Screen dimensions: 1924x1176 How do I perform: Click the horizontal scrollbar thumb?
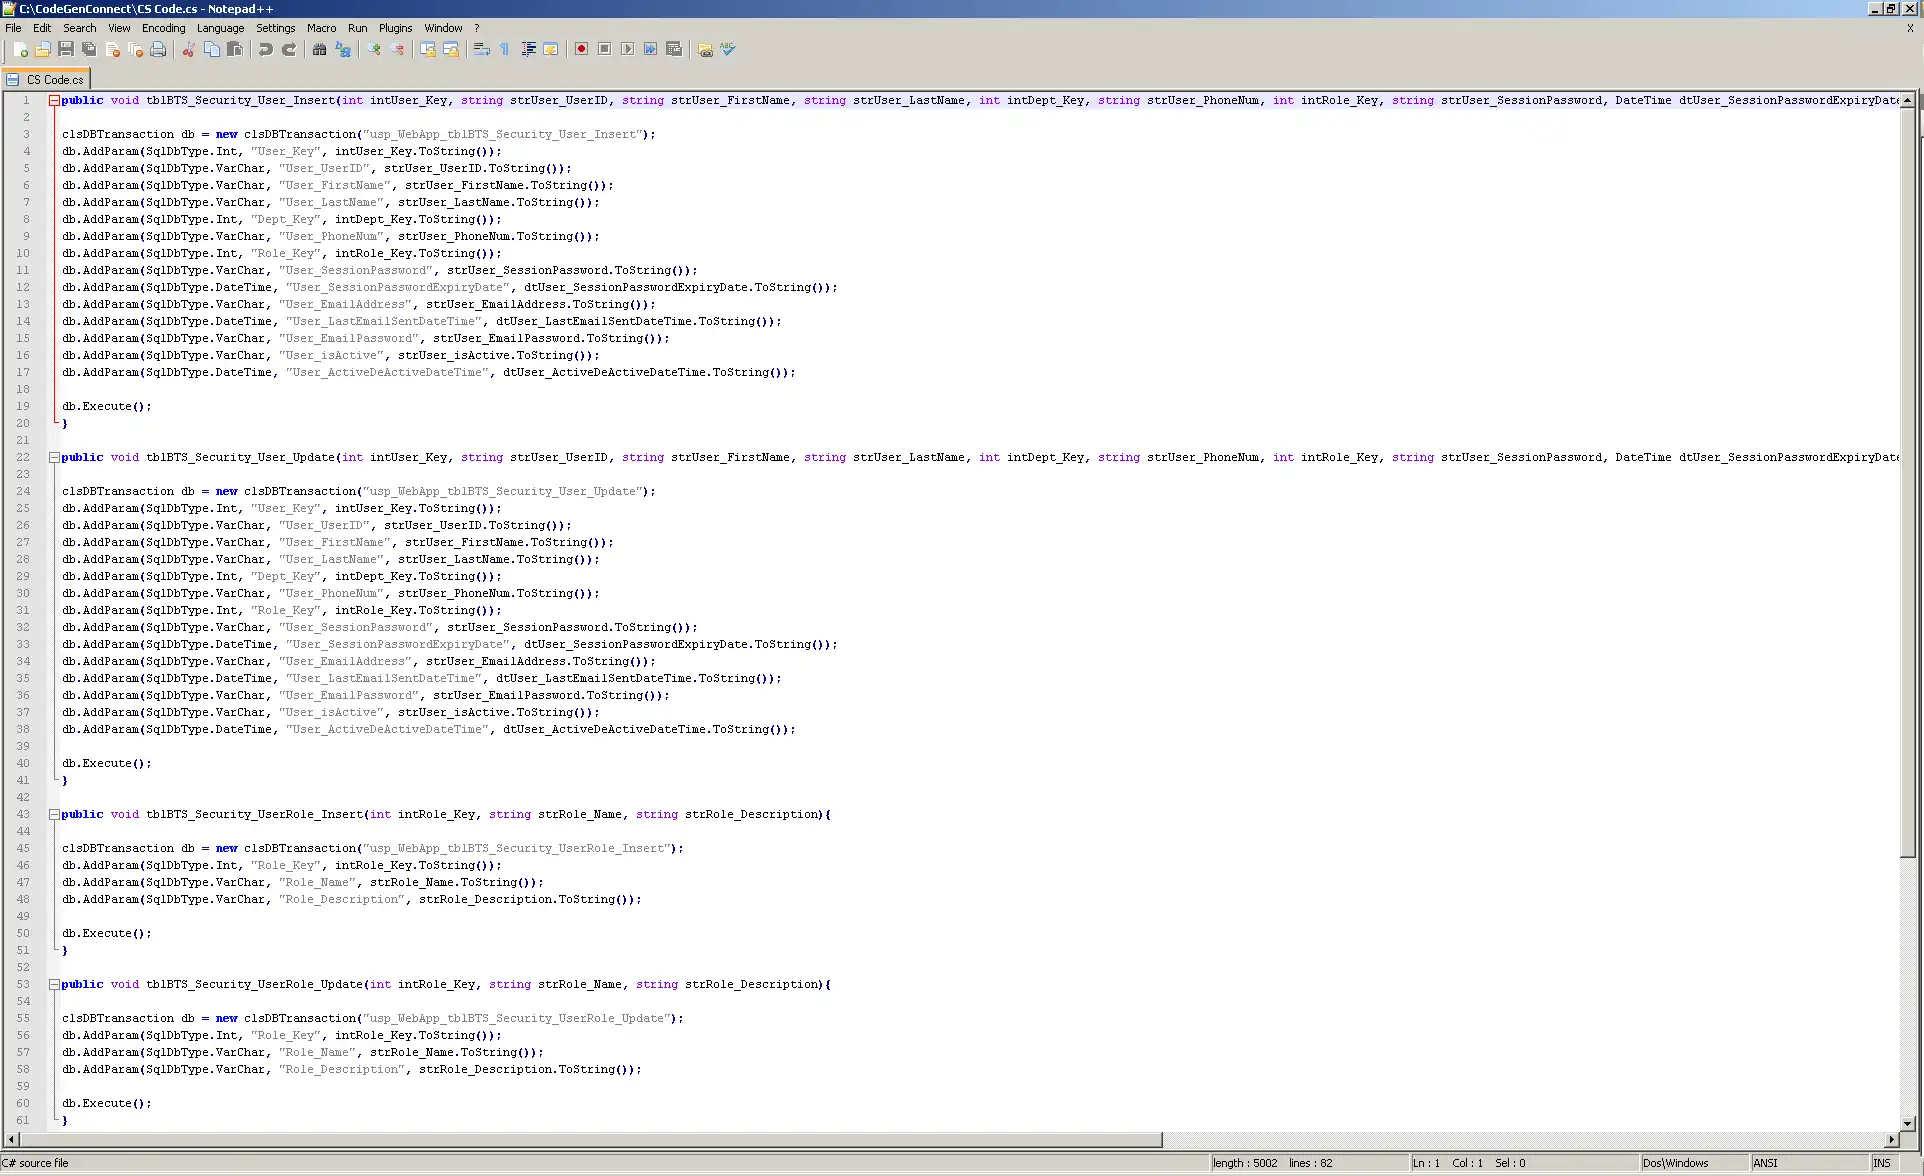tap(590, 1140)
